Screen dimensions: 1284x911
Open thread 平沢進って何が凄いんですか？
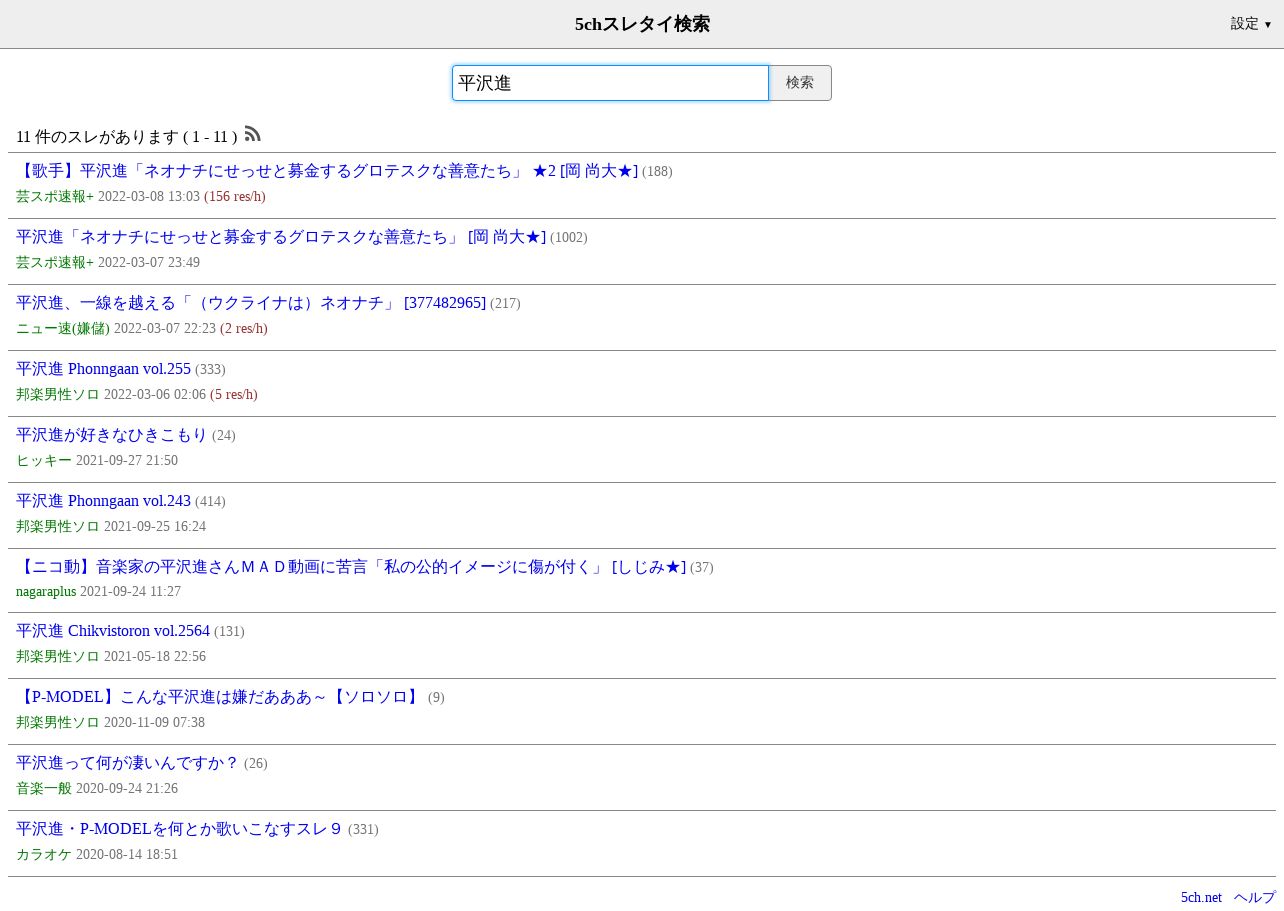pyautogui.click(x=128, y=763)
